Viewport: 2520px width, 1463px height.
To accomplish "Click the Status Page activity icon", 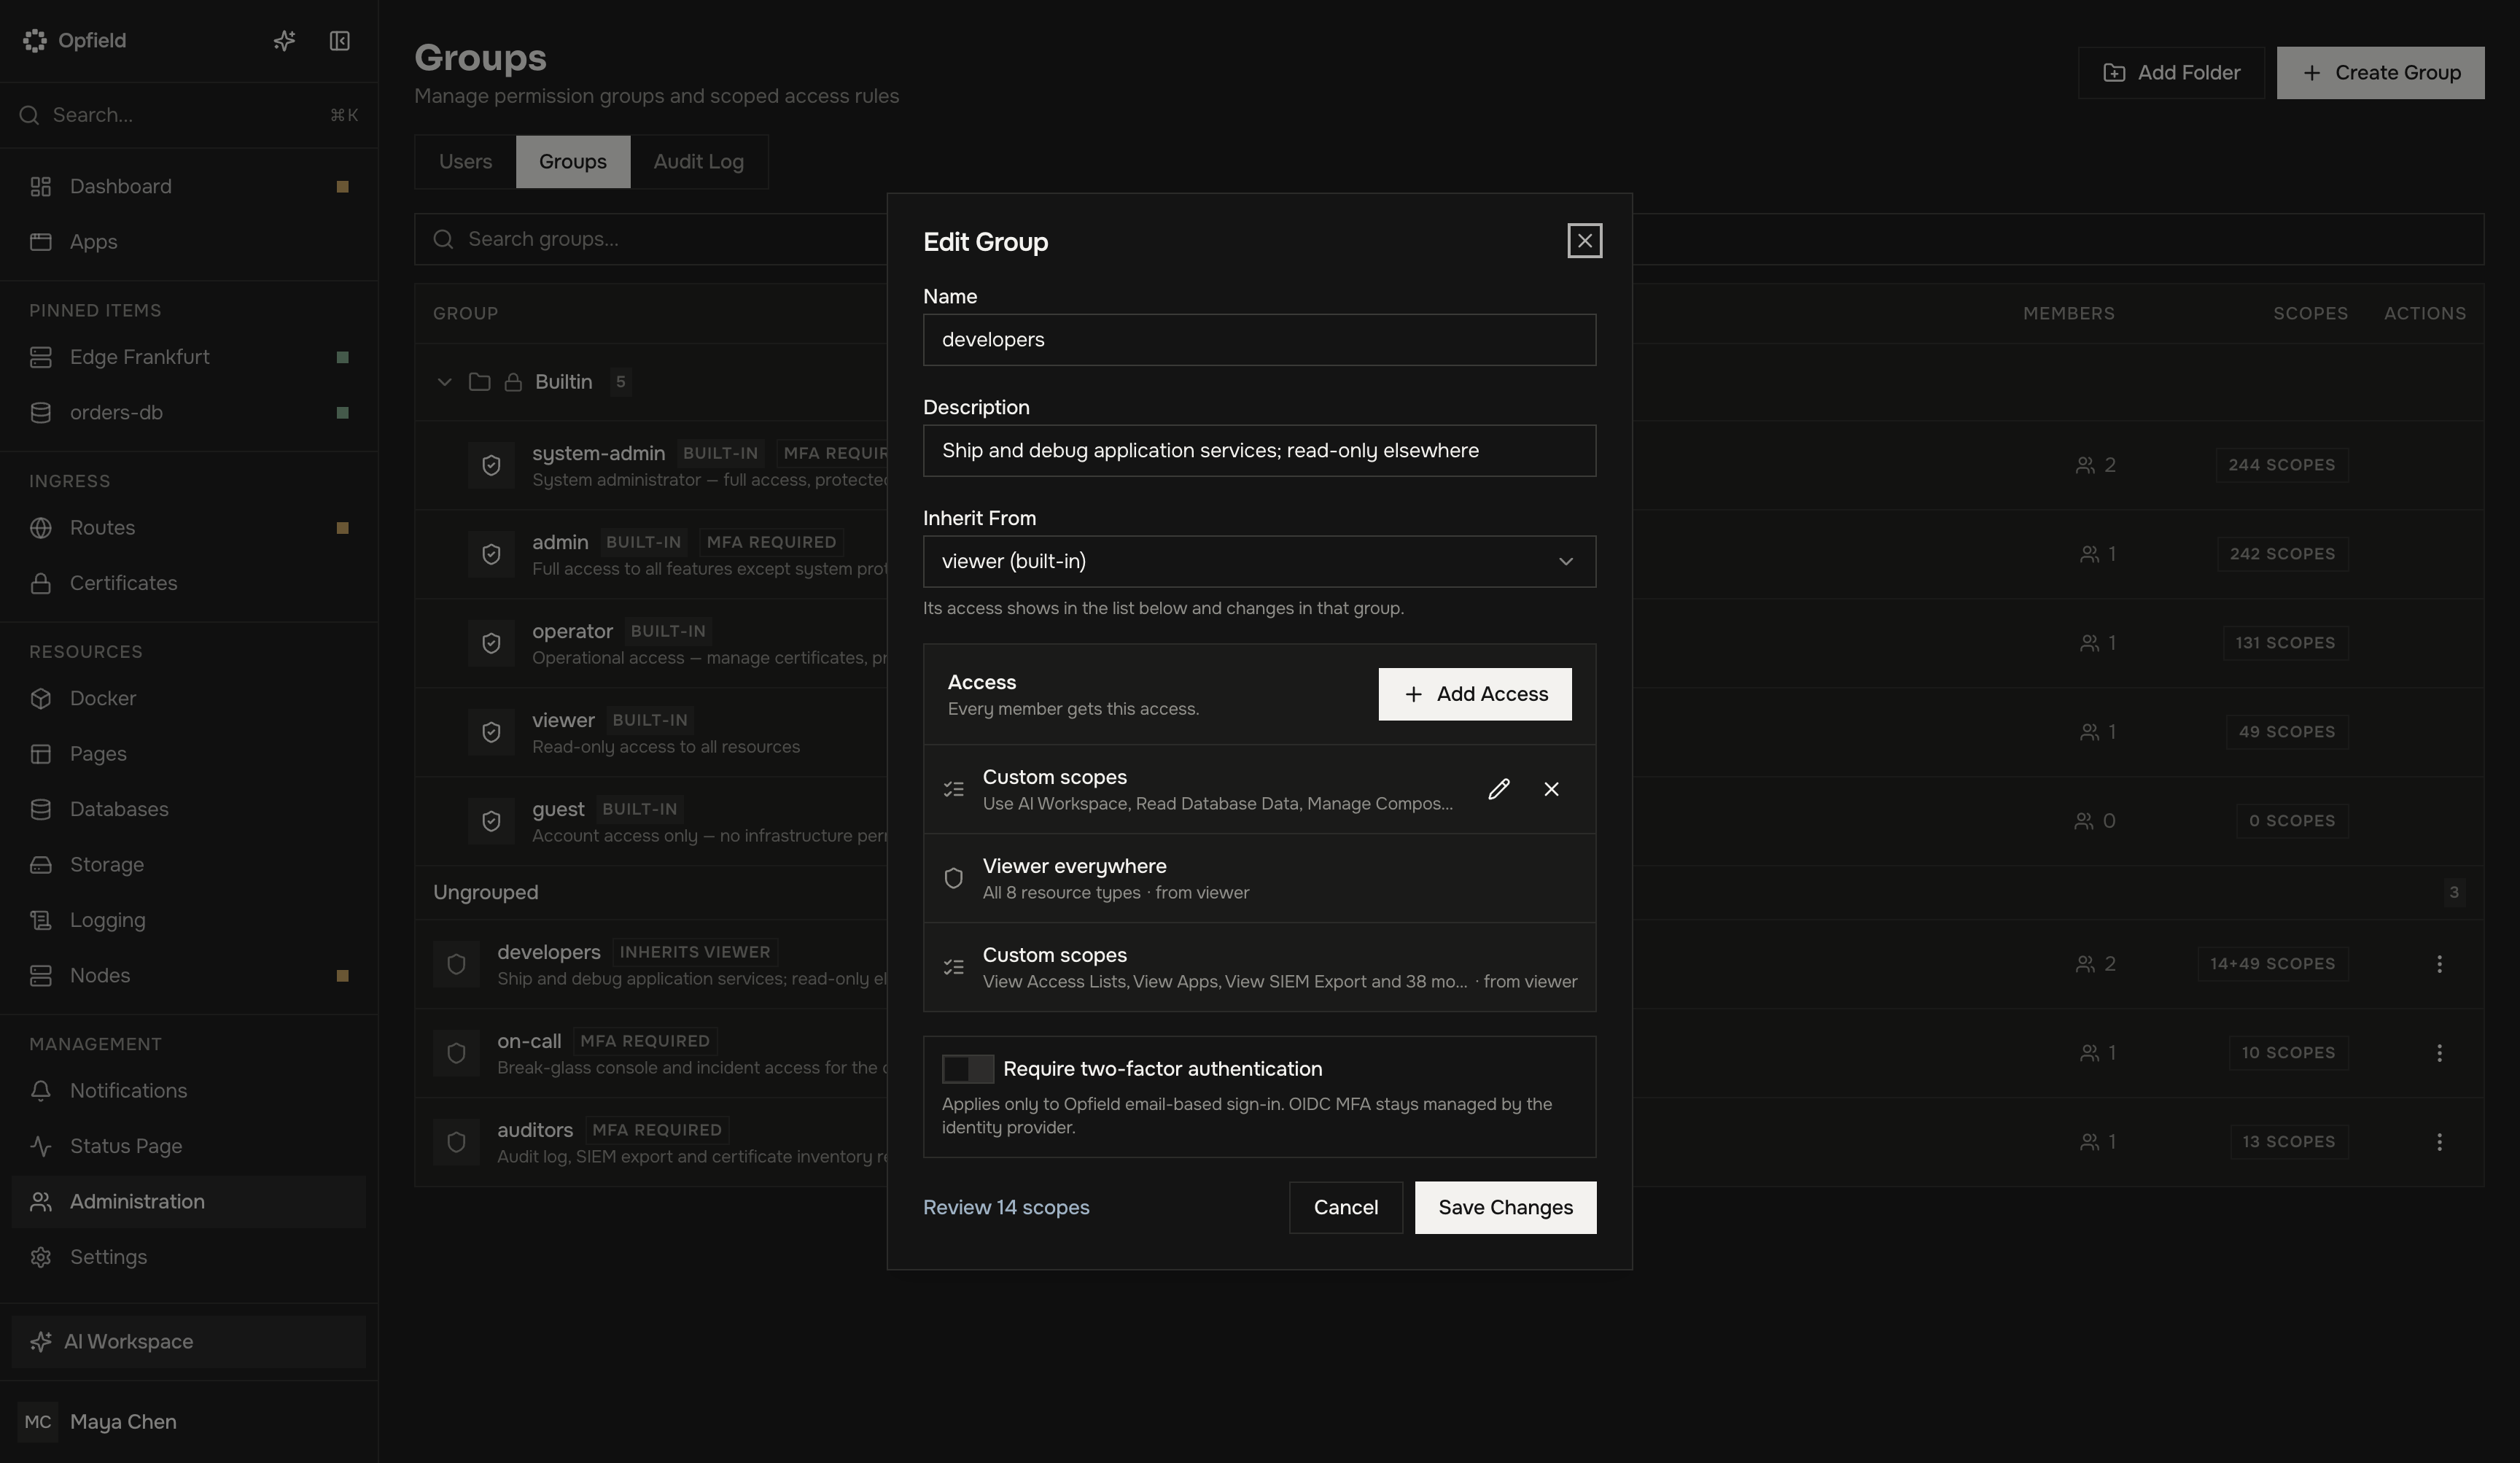I will (41, 1146).
